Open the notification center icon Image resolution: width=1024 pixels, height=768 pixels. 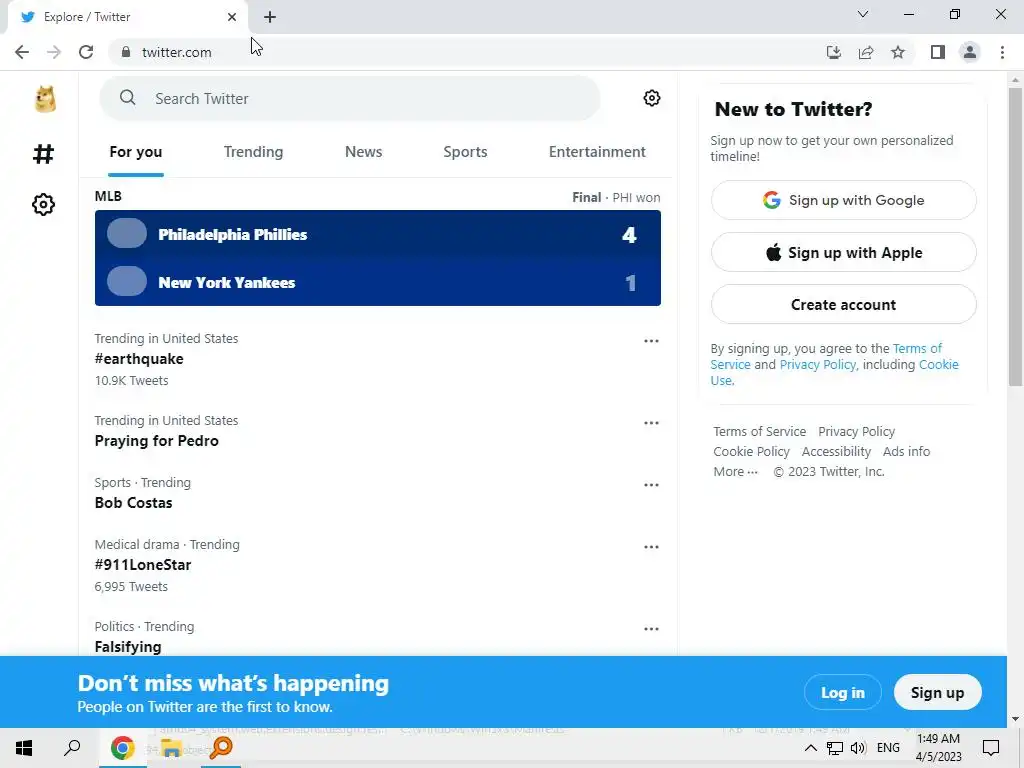pyautogui.click(x=991, y=748)
